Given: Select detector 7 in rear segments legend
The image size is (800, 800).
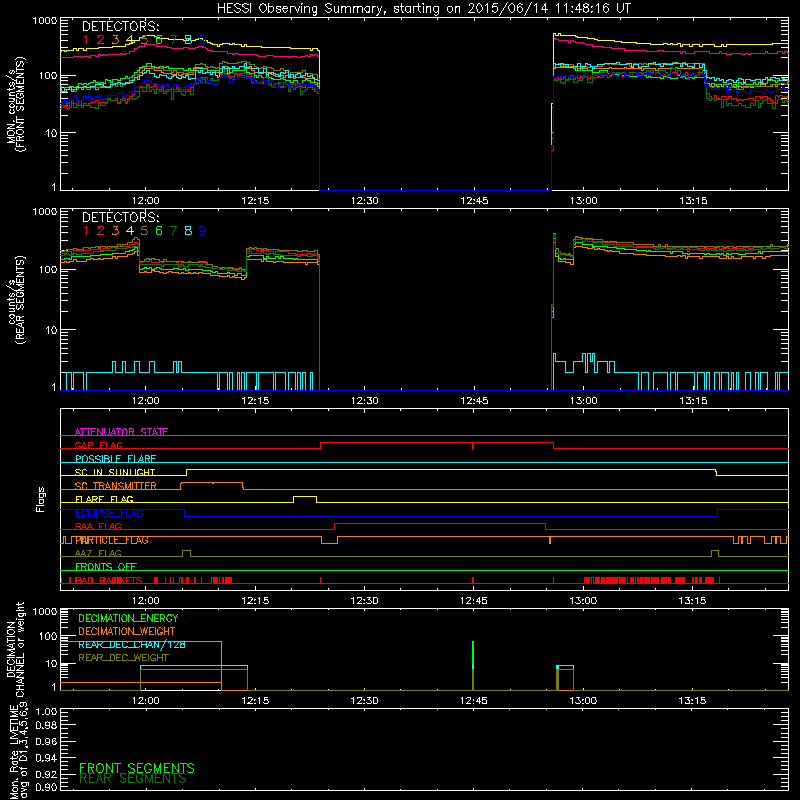Looking at the screenshot, I should coord(173,231).
